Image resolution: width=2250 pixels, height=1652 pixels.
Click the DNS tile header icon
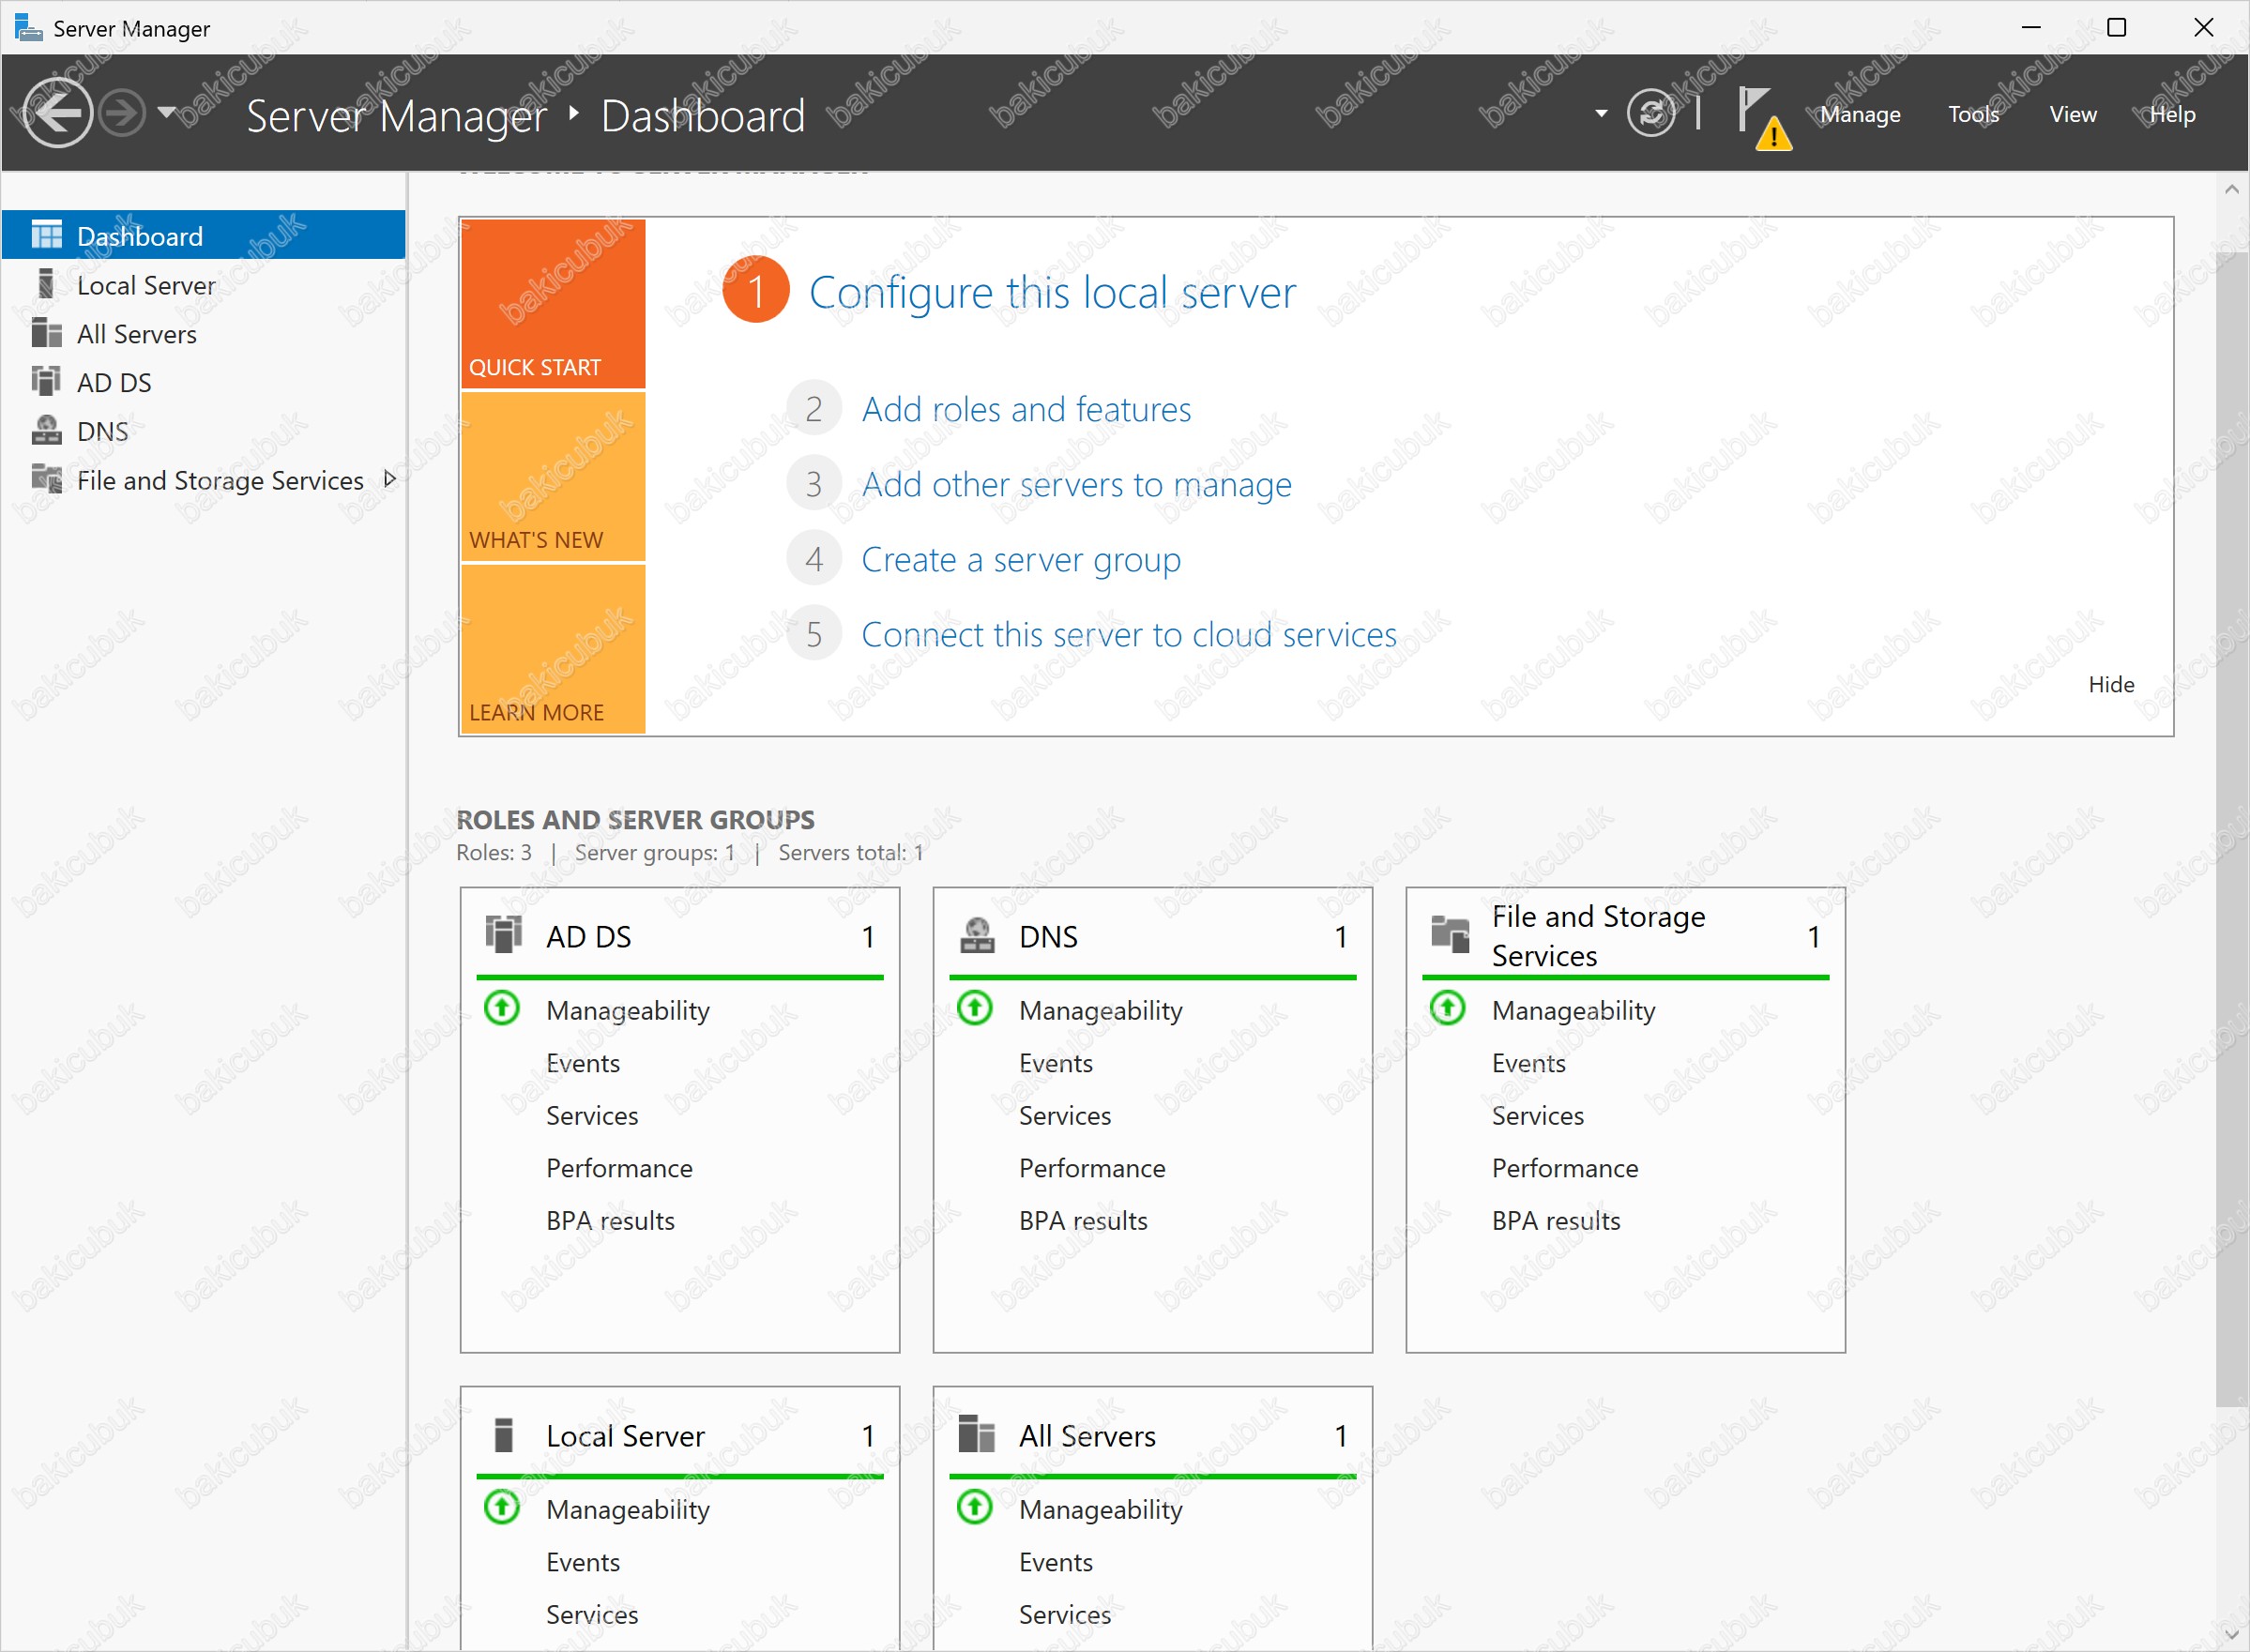pyautogui.click(x=977, y=934)
